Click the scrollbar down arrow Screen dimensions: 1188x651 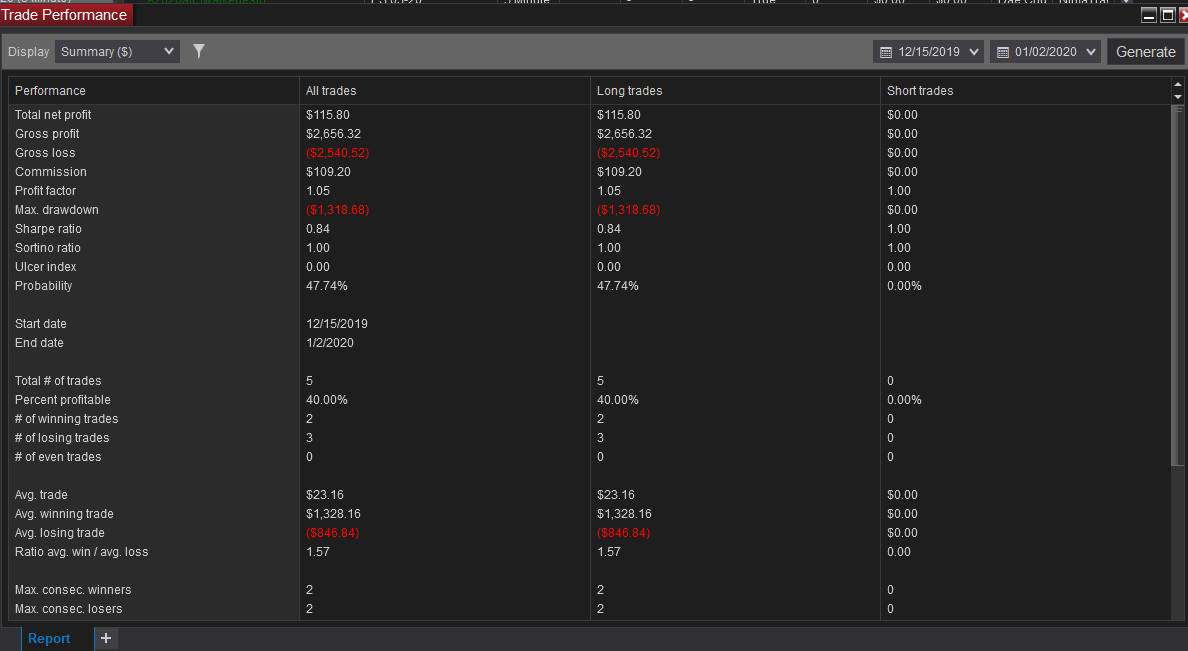1177,97
